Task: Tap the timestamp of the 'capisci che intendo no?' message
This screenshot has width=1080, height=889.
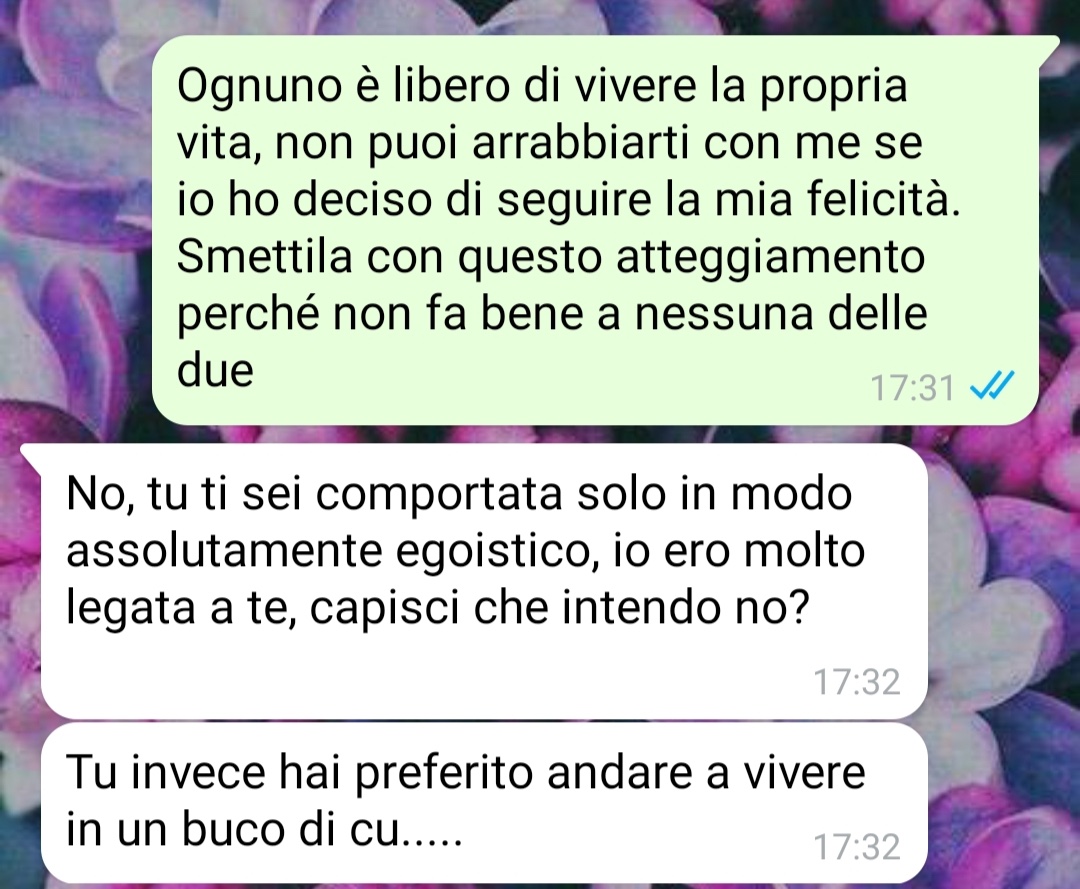Action: [857, 682]
